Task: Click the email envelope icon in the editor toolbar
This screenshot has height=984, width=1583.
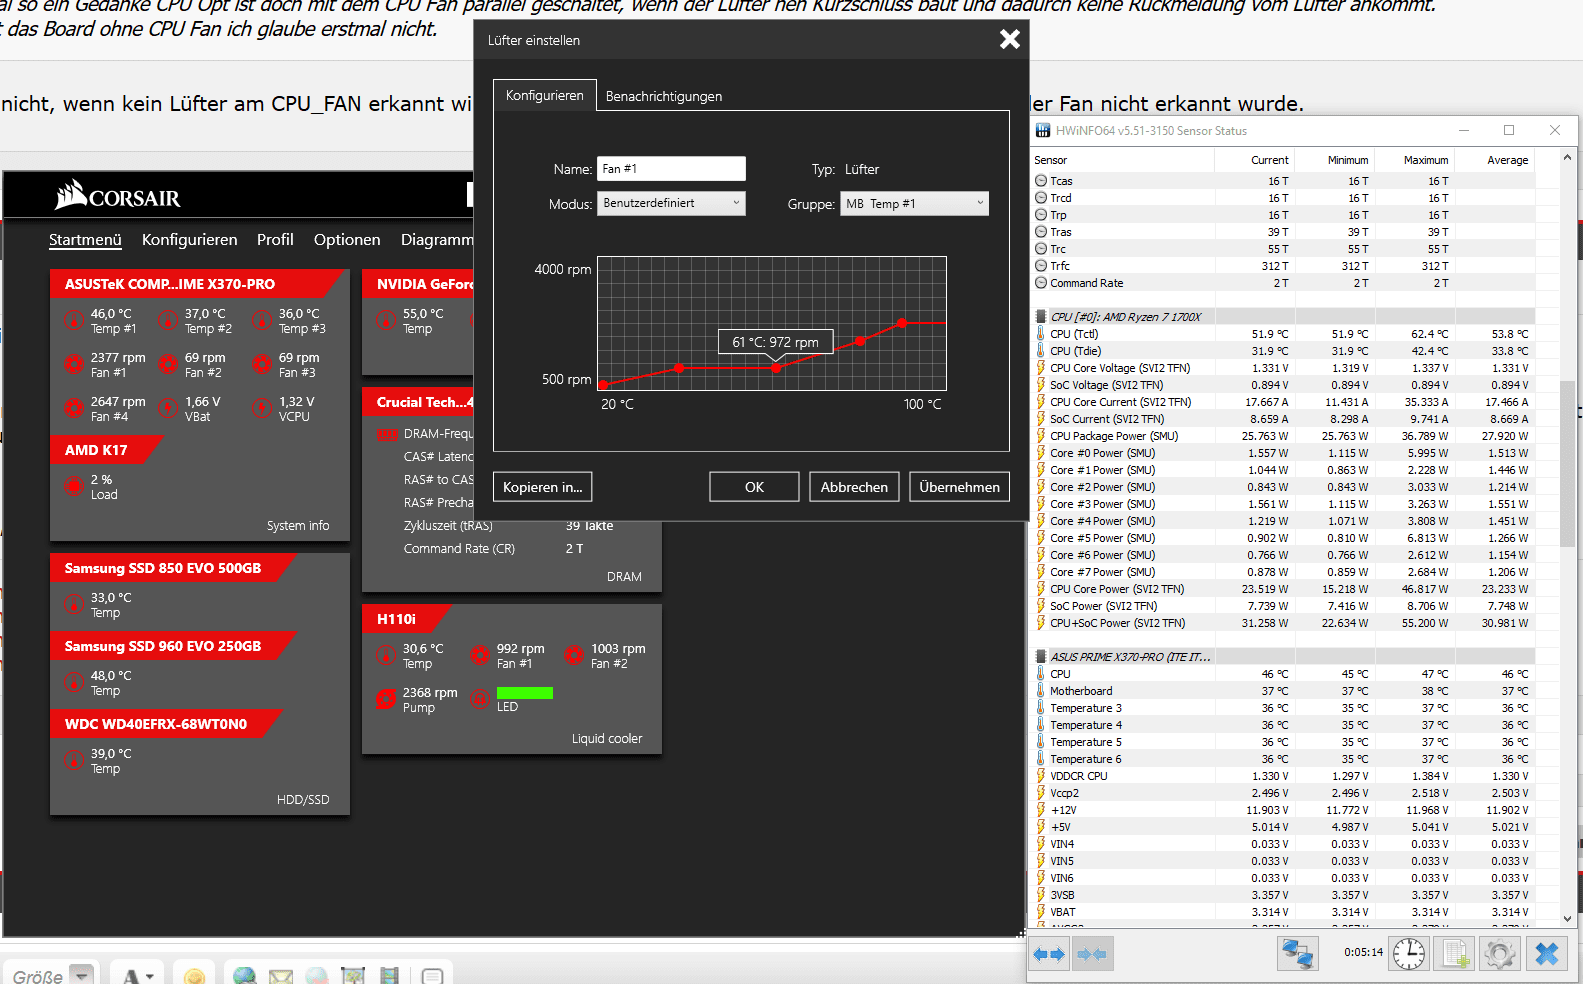Action: click(281, 976)
